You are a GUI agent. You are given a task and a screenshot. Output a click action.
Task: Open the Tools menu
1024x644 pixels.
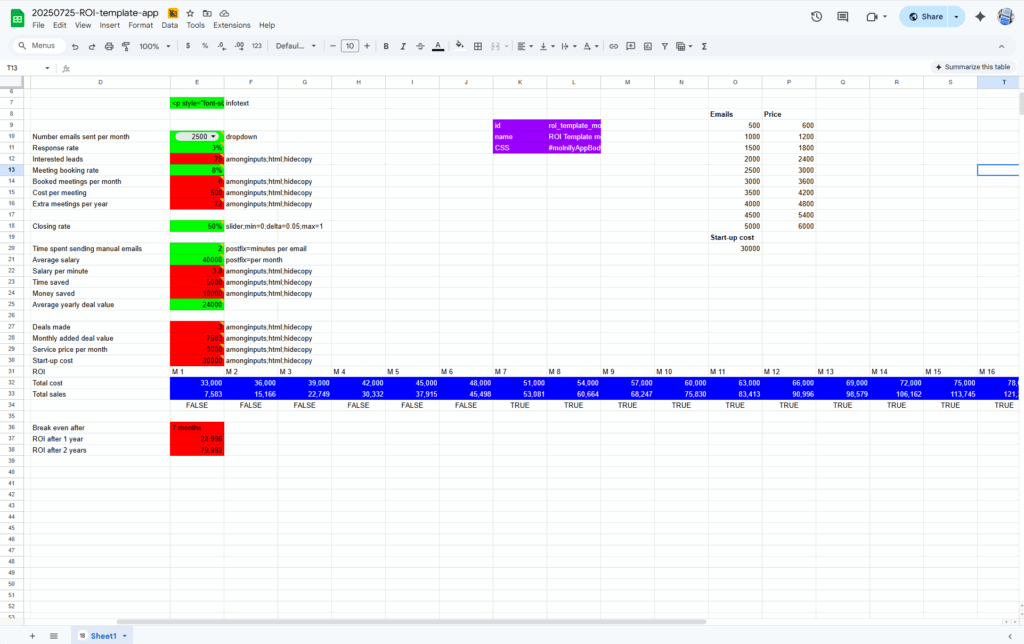(195, 25)
